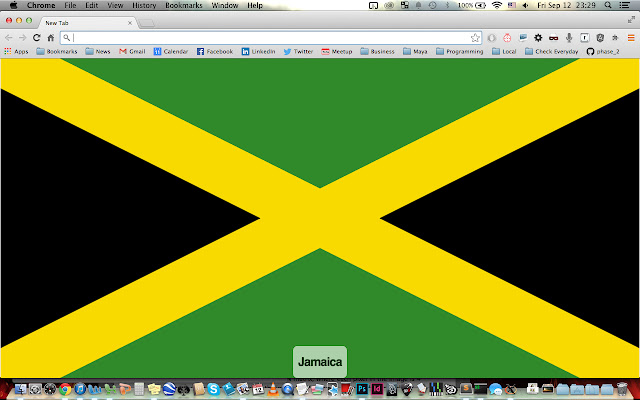Expand the News bookmarks folder
640x400 pixels.
tap(98, 51)
